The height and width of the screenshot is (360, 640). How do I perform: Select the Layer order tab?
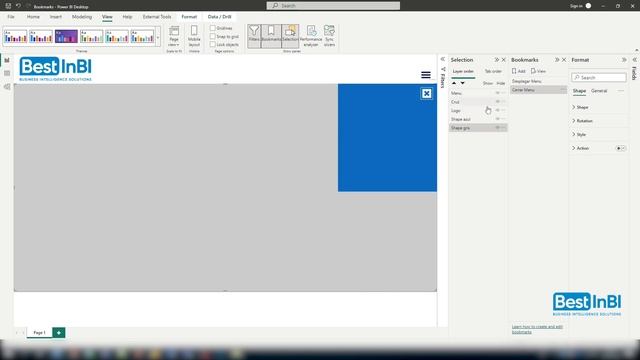coord(463,71)
